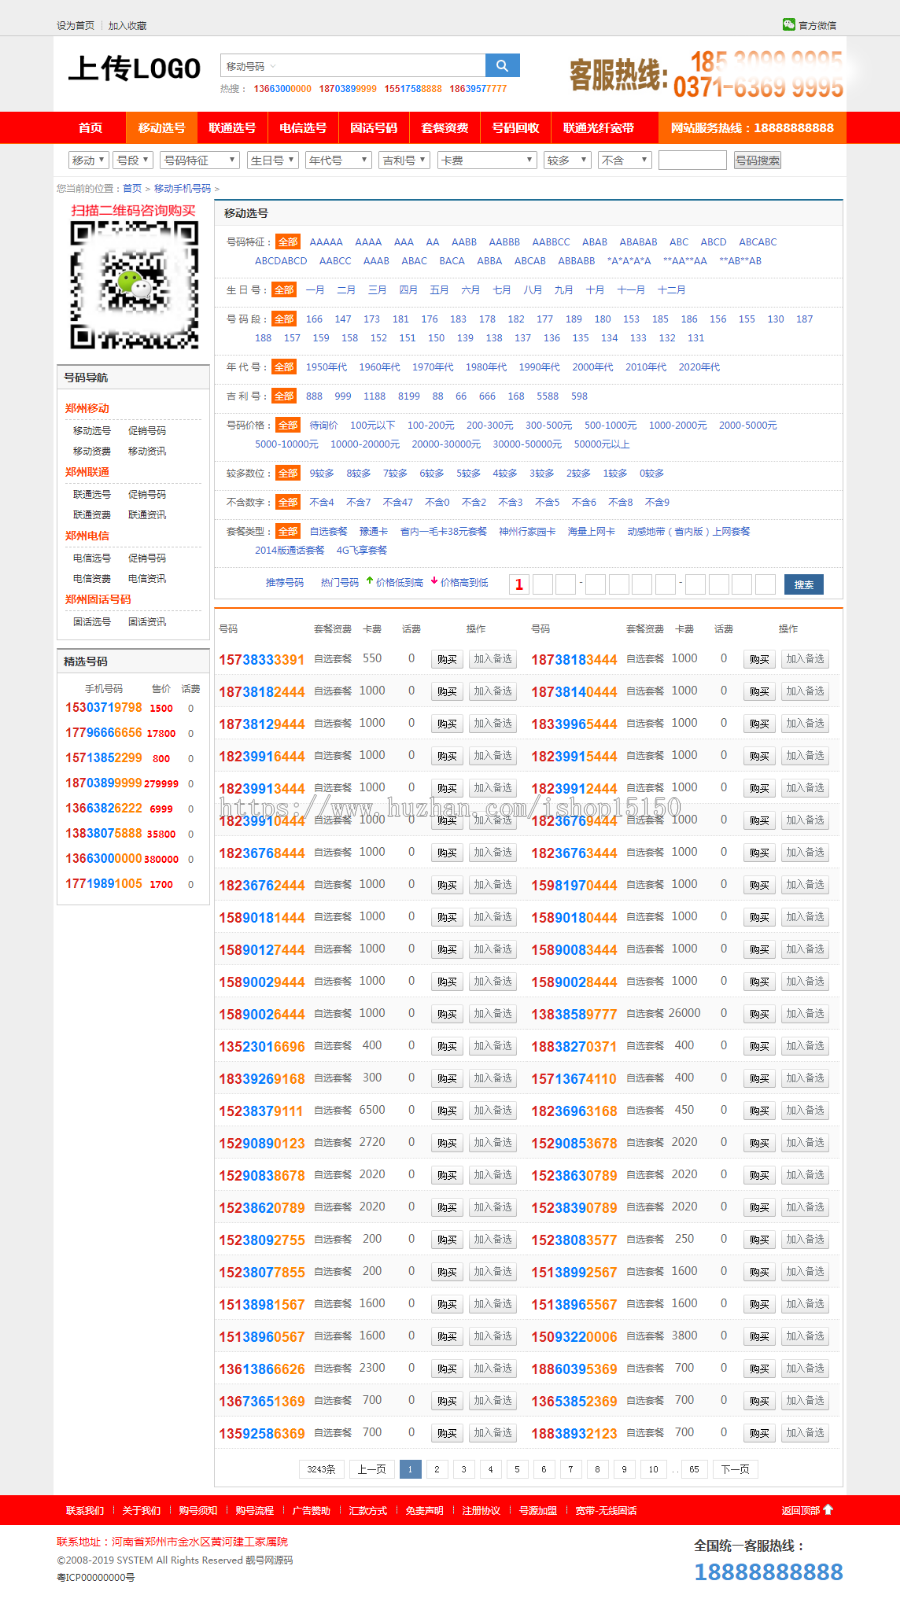Screen dimensions: 900x1610
Task: Expand the 号码特征 dropdown
Action: tap(200, 160)
